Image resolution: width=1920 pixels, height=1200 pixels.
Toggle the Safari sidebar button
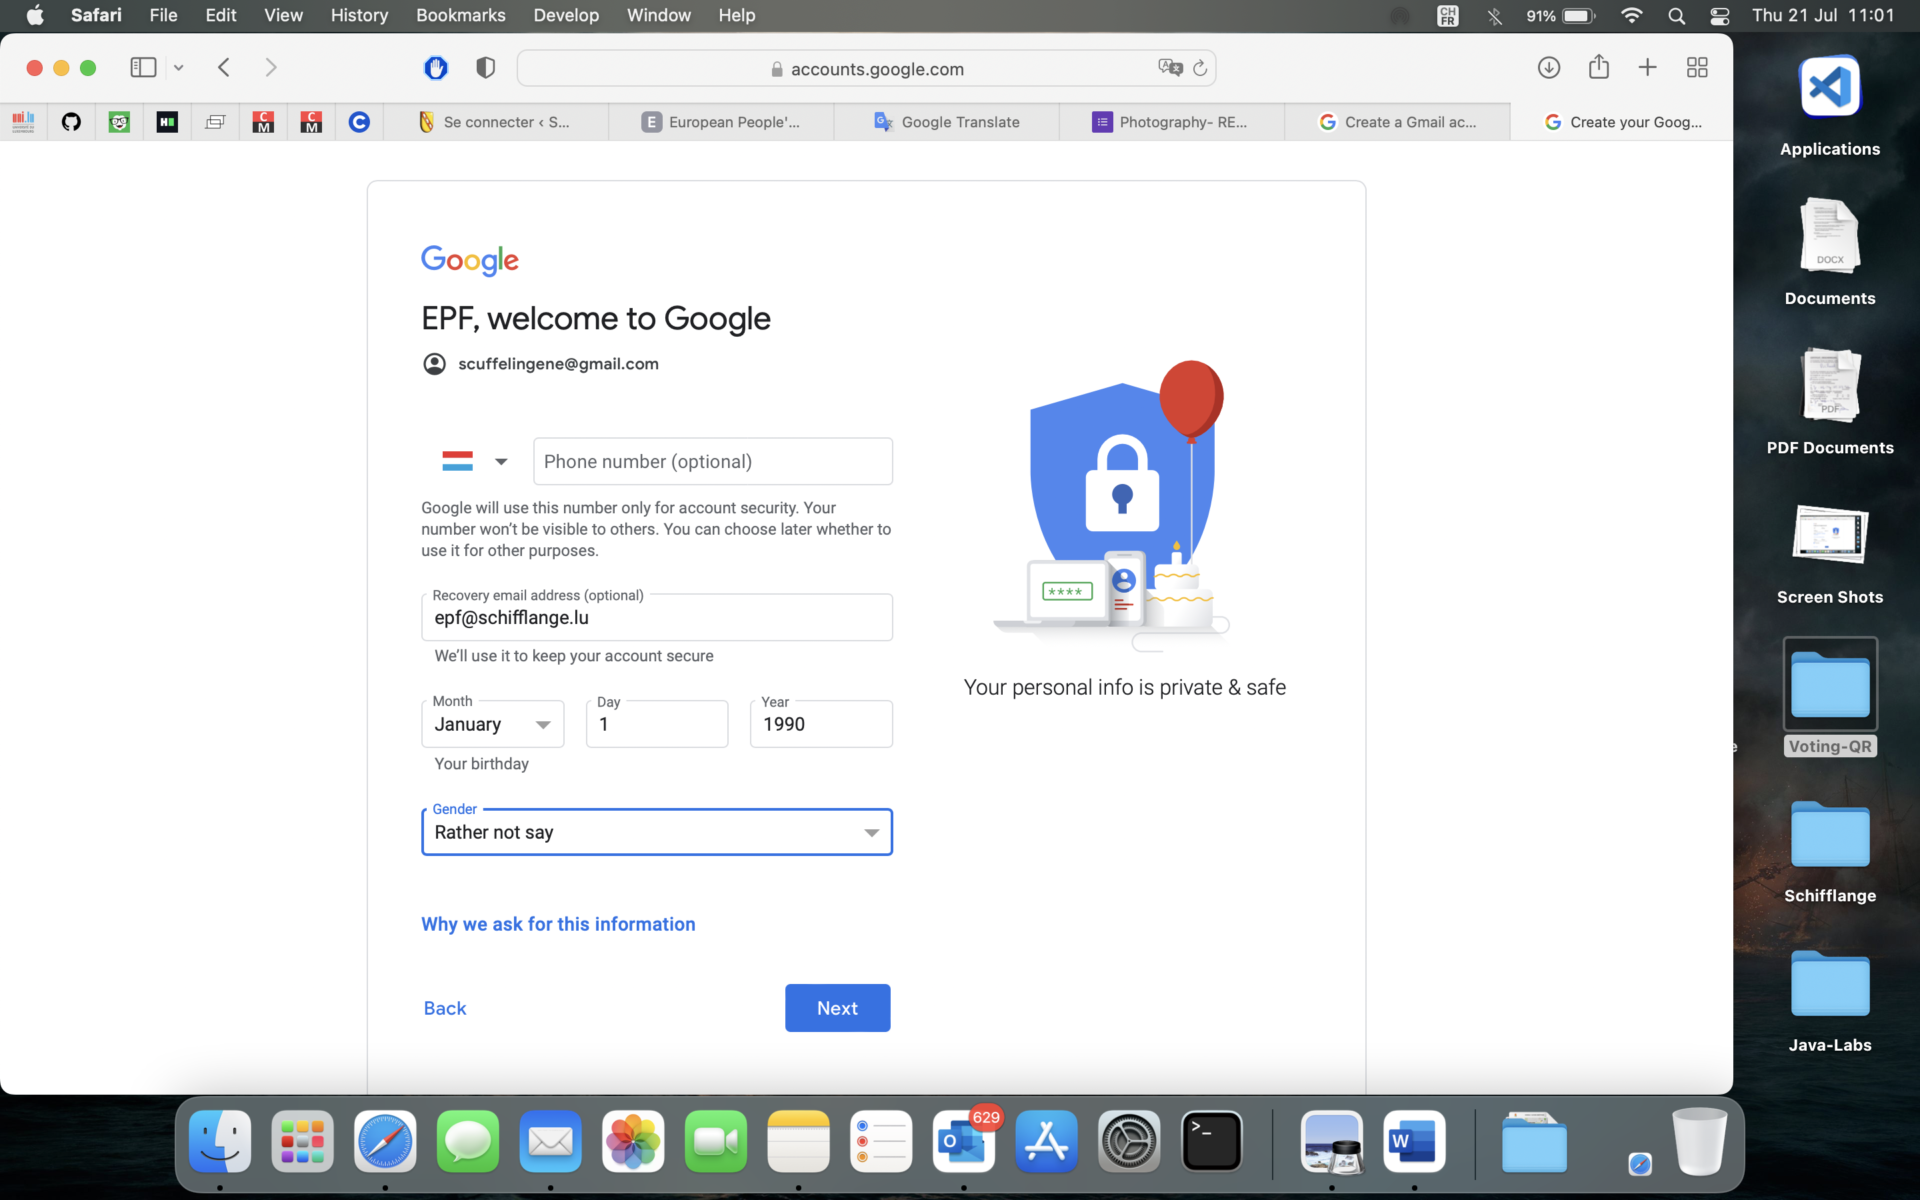(143, 68)
